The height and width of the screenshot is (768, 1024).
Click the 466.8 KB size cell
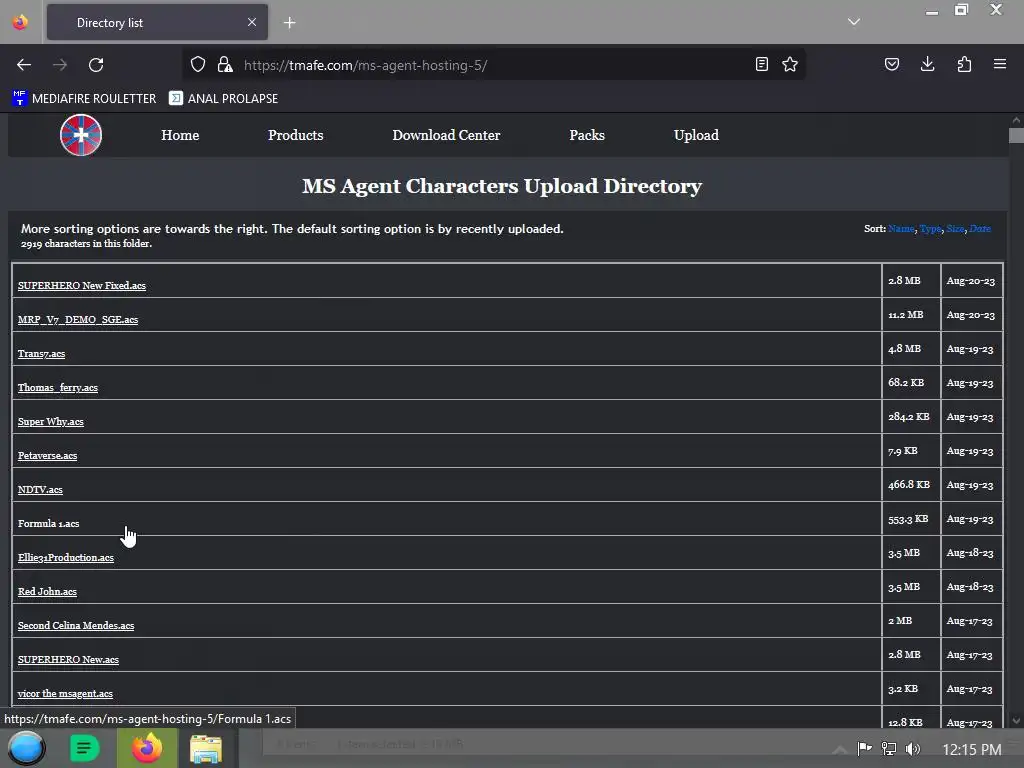(911, 485)
